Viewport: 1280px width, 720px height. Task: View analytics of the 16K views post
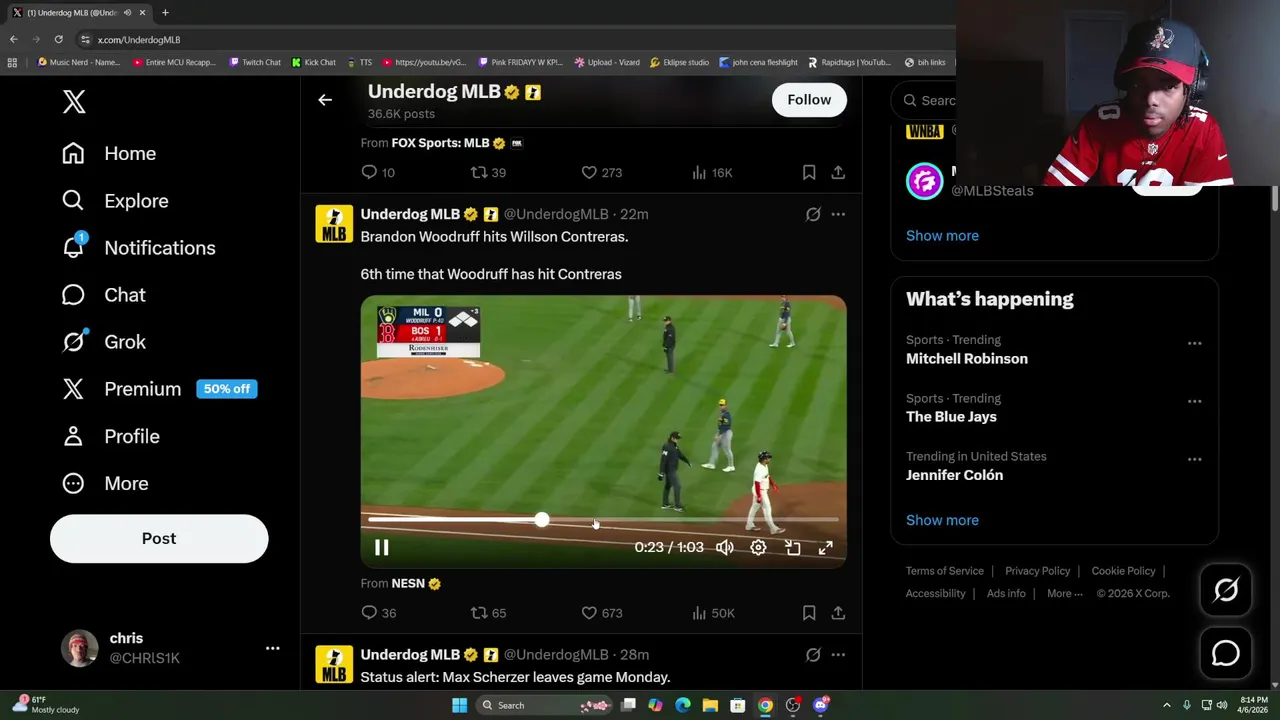(712, 173)
